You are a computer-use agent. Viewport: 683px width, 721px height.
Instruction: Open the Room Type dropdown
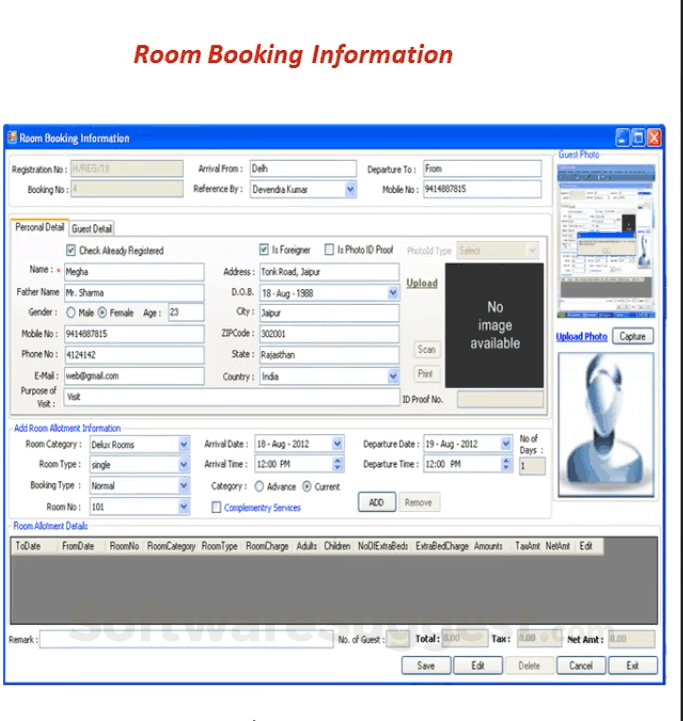(x=184, y=464)
